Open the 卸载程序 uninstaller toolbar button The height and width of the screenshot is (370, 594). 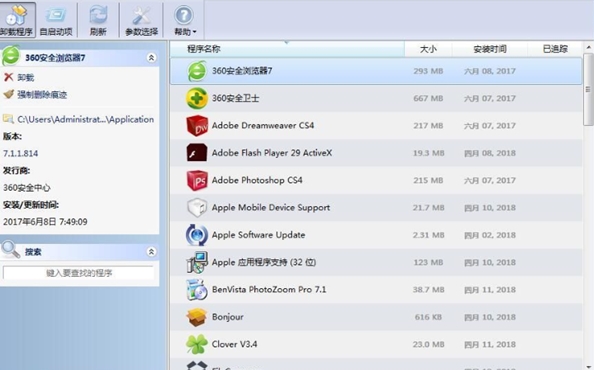pos(17,20)
